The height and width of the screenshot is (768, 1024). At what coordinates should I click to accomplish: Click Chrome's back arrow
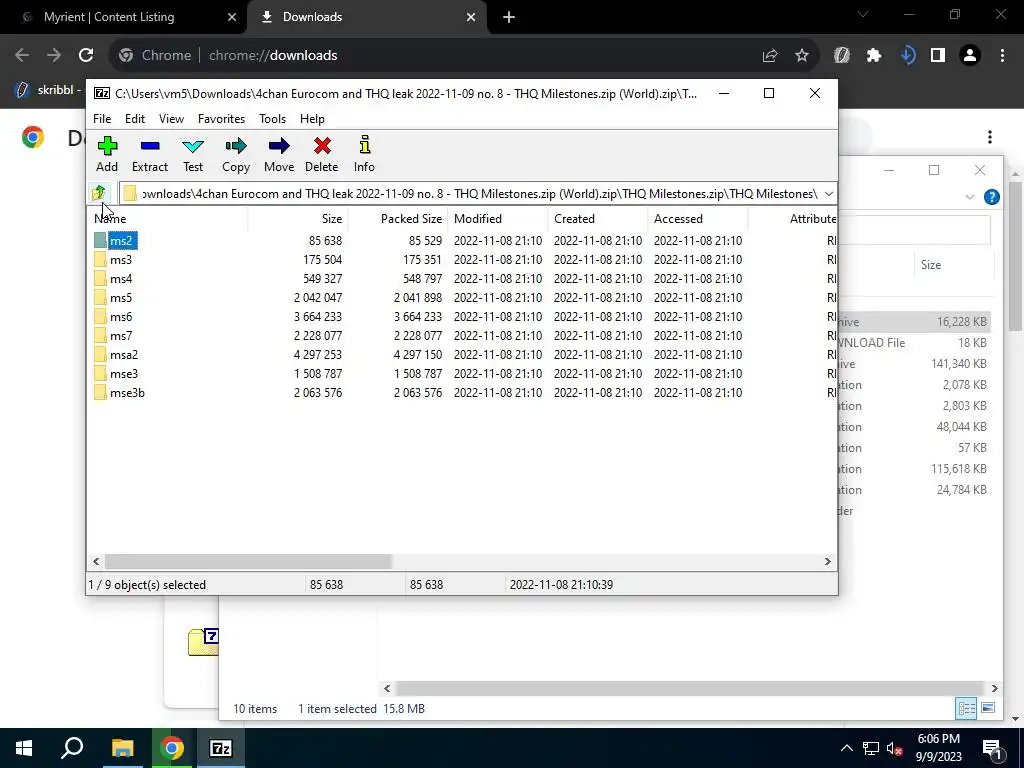(22, 56)
